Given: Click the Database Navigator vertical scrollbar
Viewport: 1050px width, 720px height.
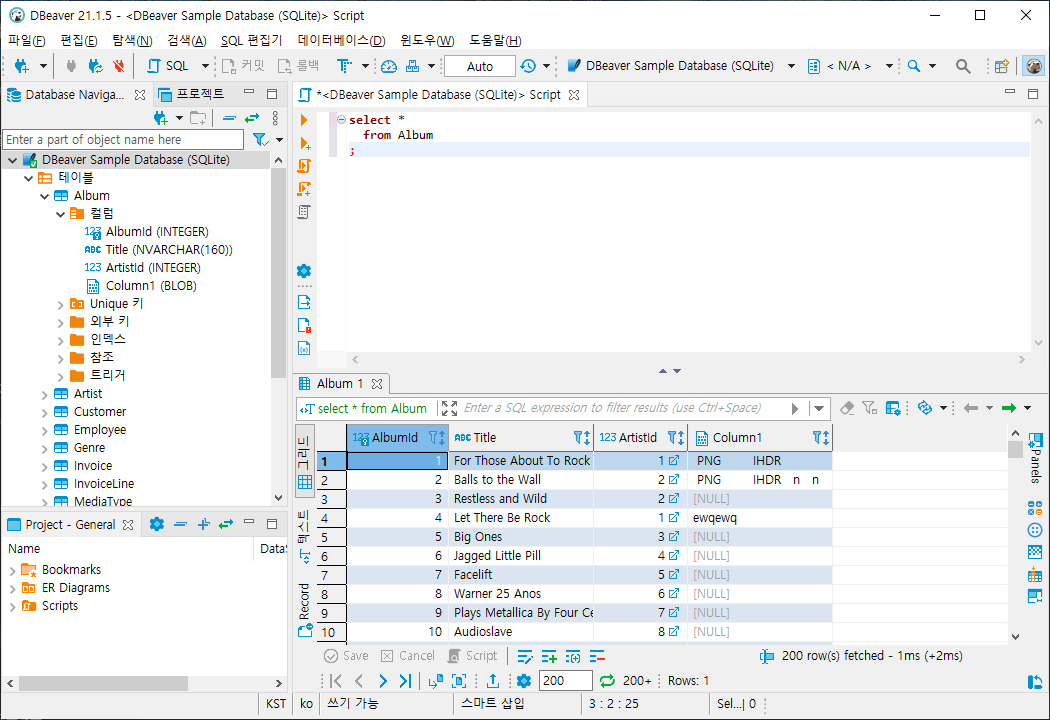Looking at the screenshot, I should 279,273.
